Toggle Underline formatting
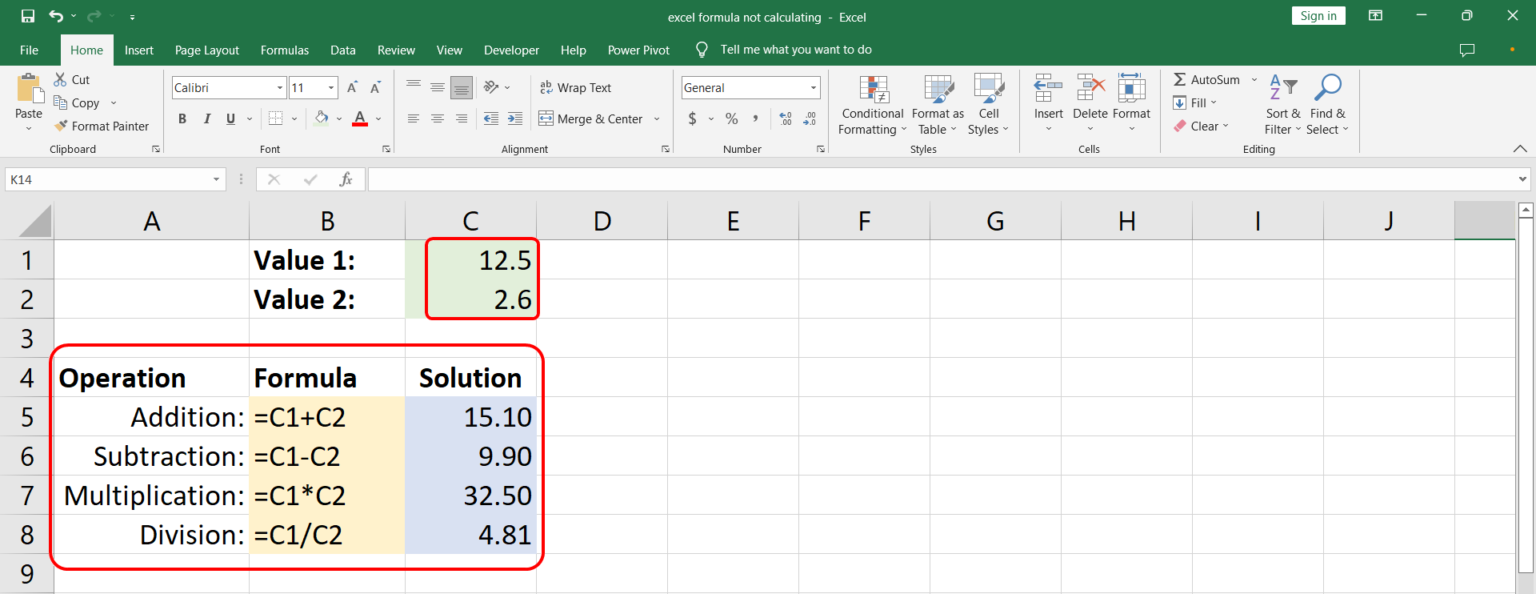This screenshot has height=594, width=1536. [229, 118]
